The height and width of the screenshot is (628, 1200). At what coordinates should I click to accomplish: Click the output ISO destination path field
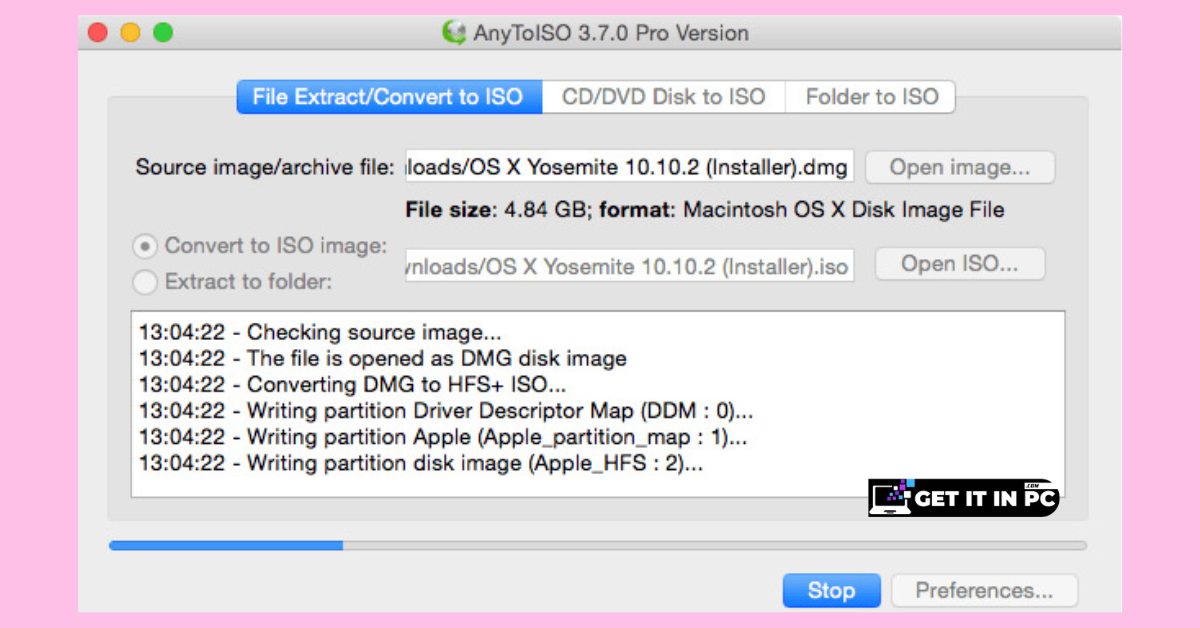(630, 266)
